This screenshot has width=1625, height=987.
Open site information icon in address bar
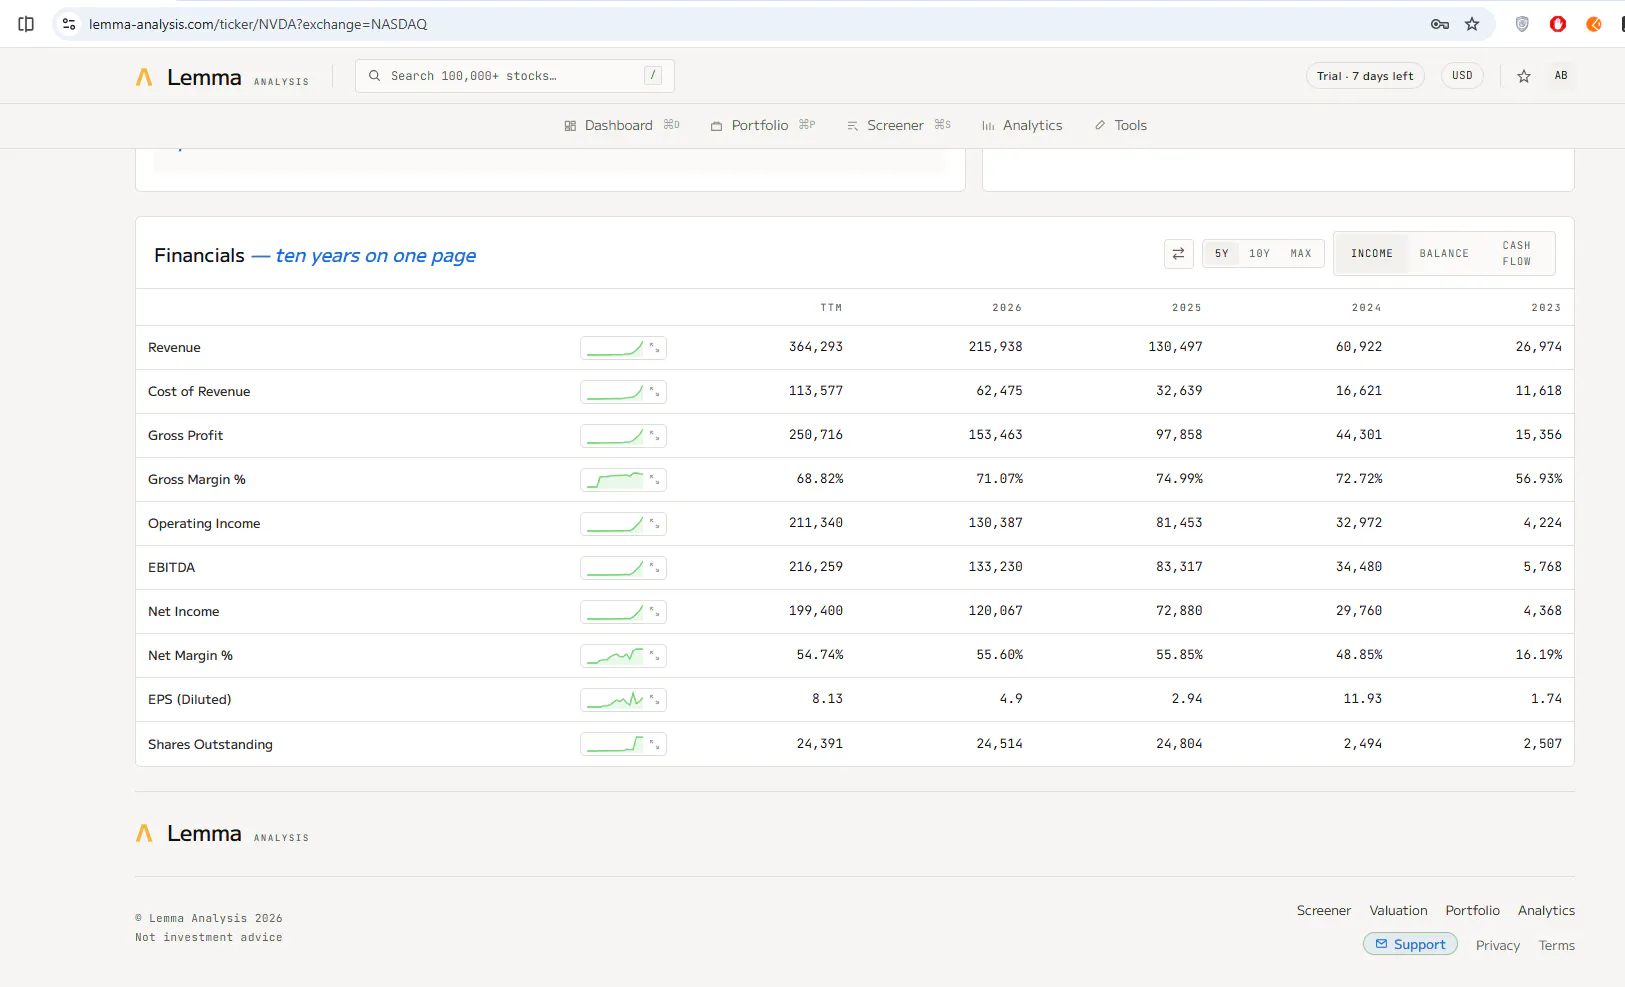pos(68,24)
